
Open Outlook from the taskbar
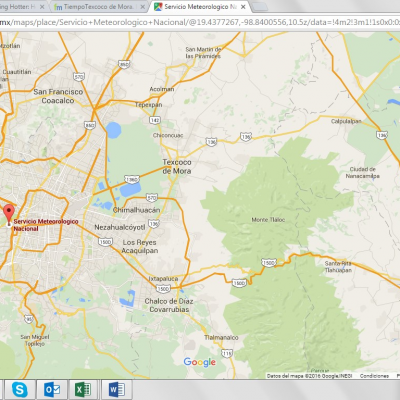[52, 389]
